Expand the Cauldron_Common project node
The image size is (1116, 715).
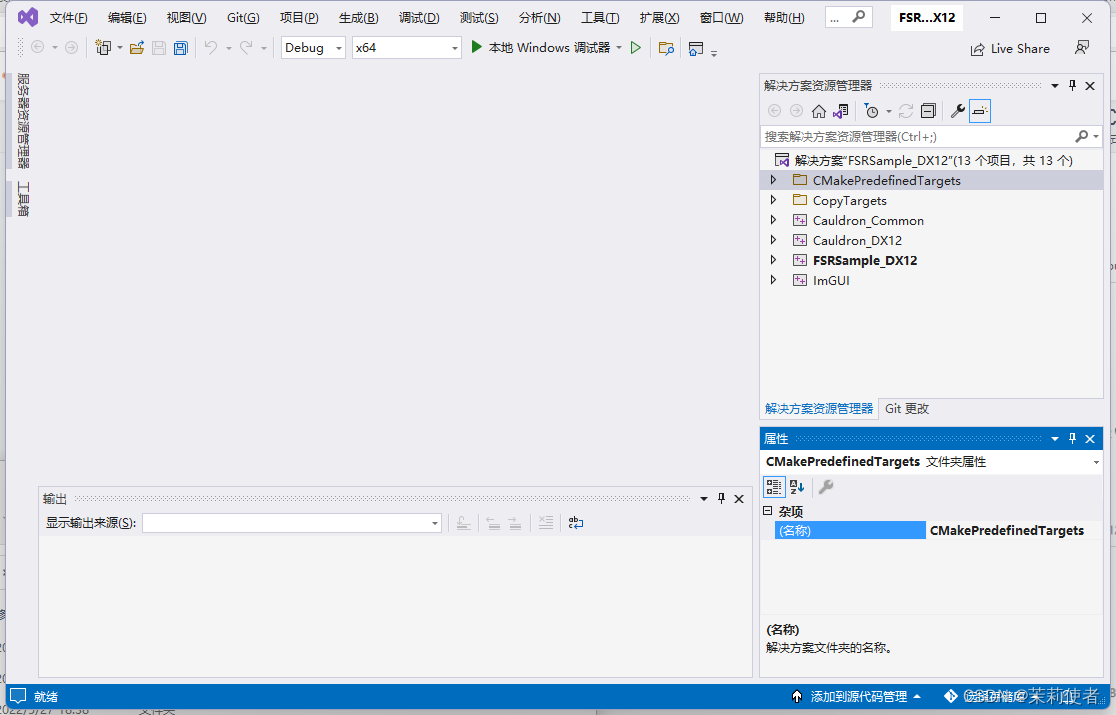[x=774, y=220]
